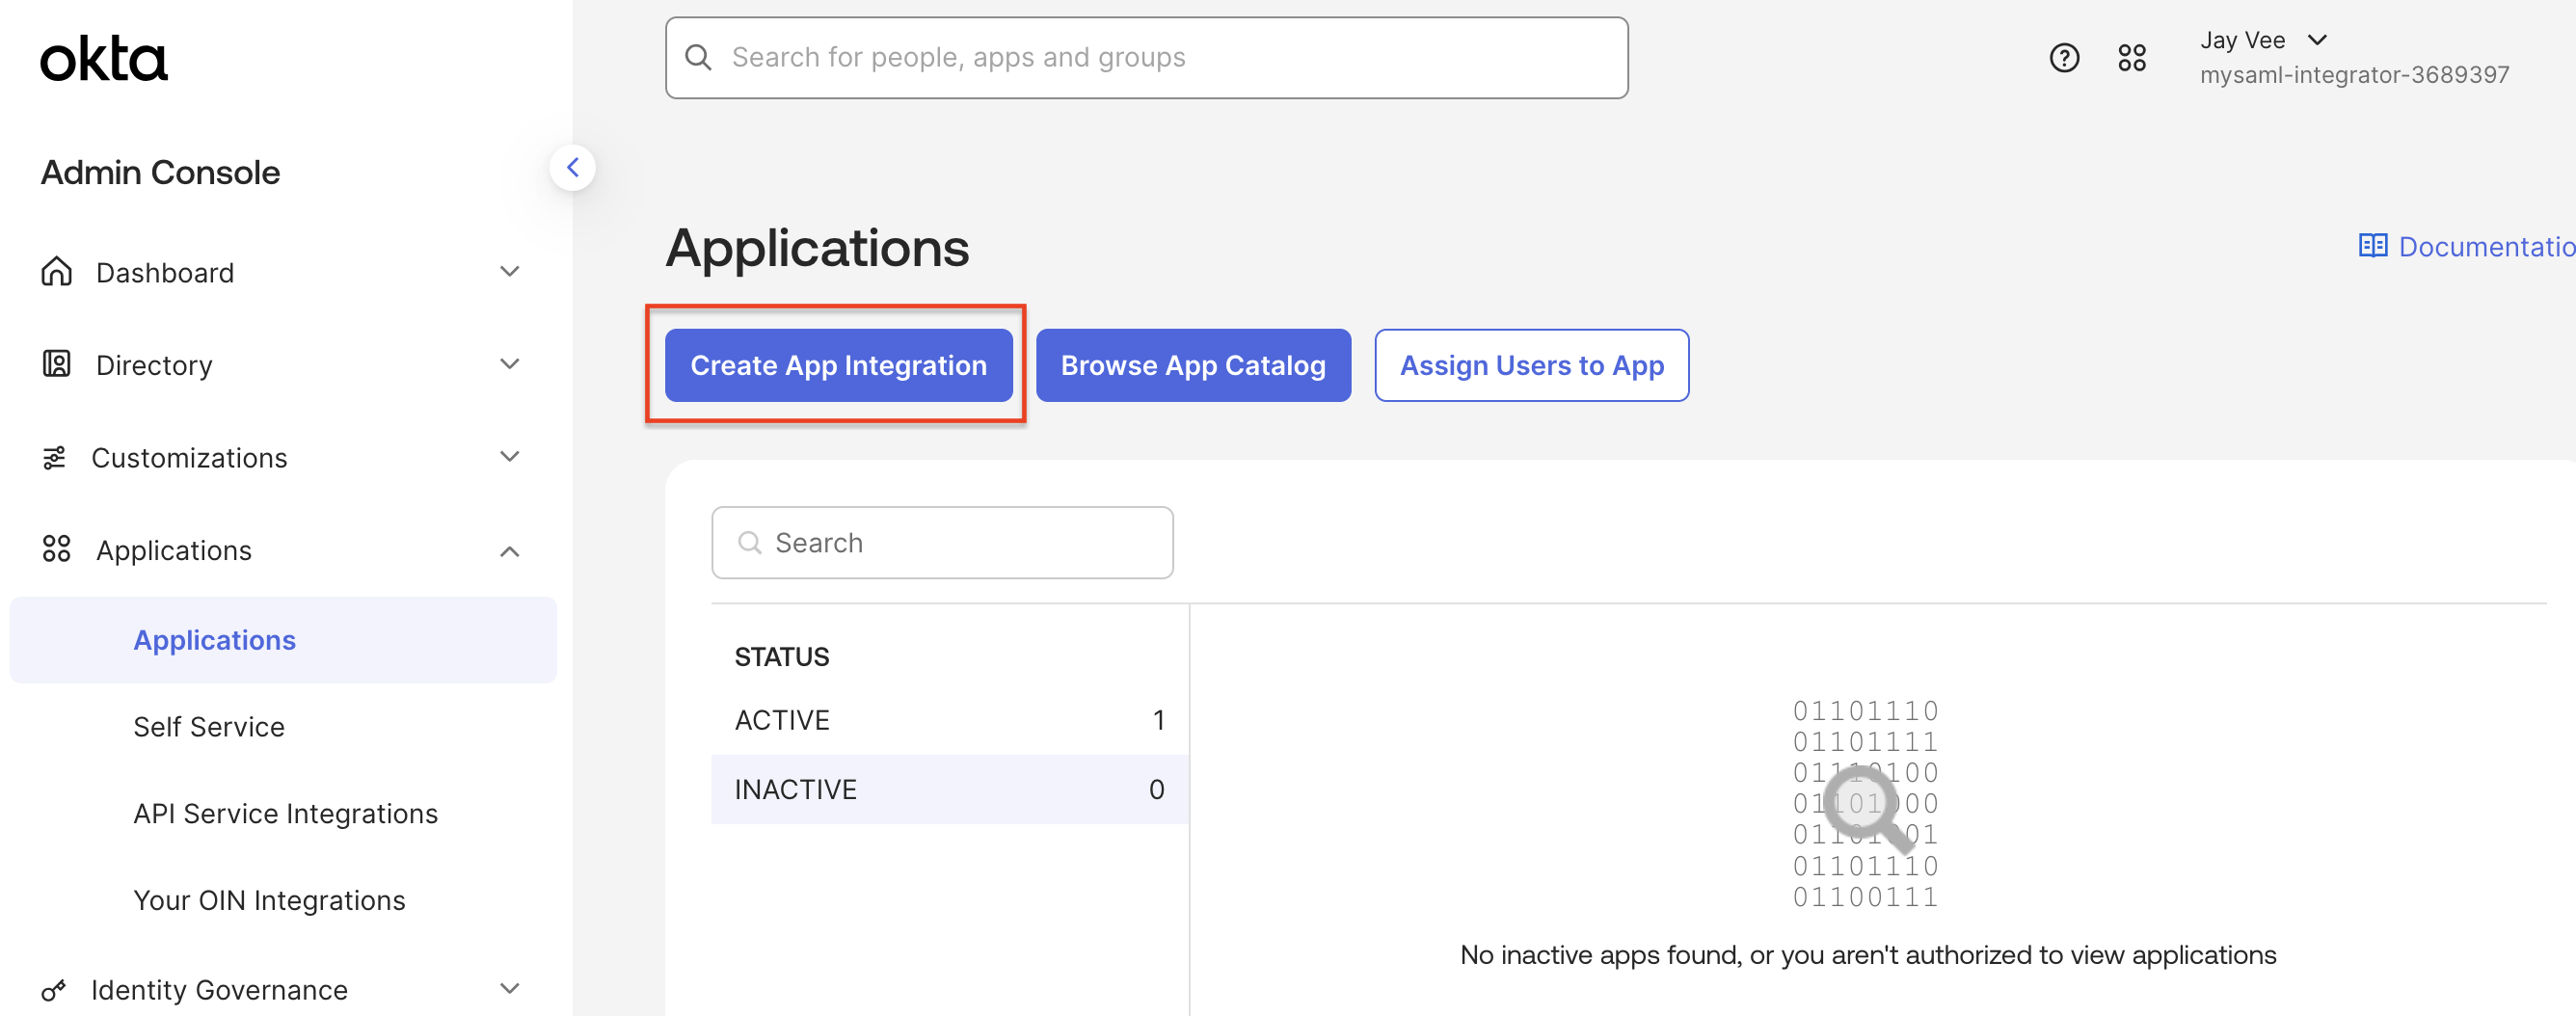Click Browse App Catalog button
This screenshot has width=2576, height=1016.
tap(1193, 365)
